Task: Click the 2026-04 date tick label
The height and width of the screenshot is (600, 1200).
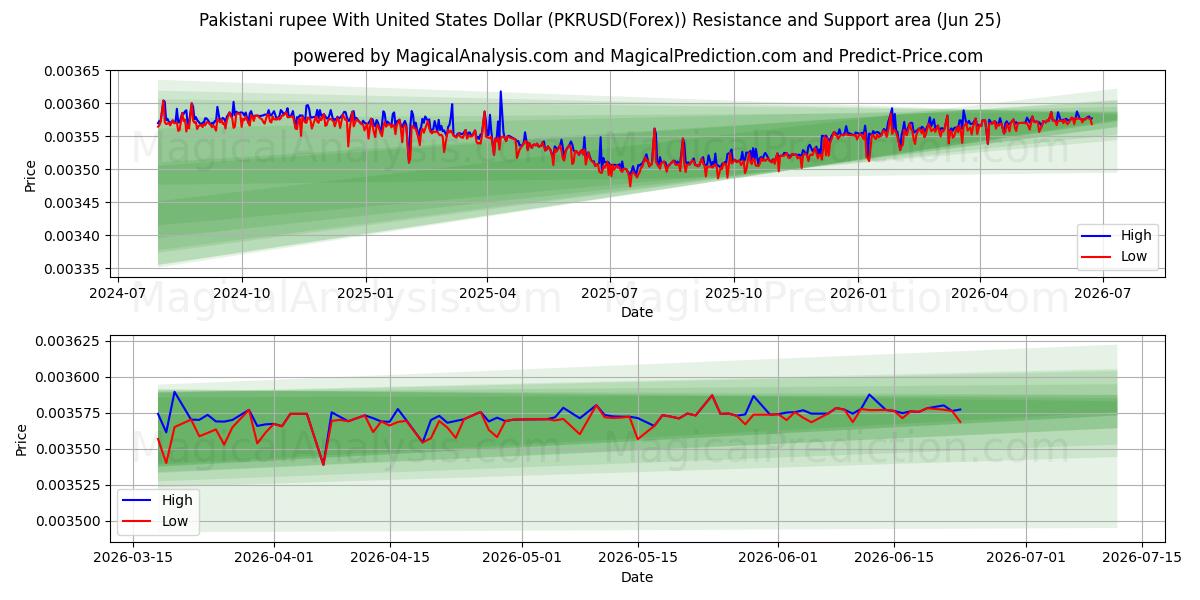Action: coord(979,294)
